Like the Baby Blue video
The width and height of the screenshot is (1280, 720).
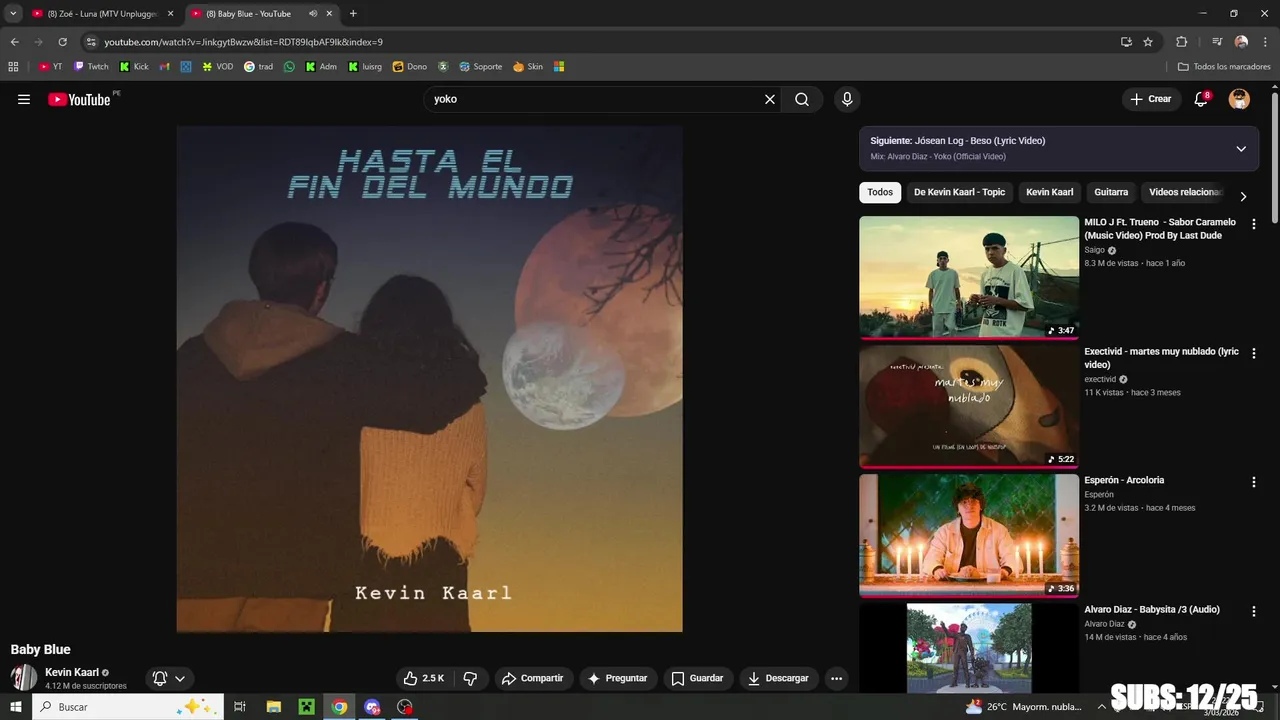pos(424,678)
